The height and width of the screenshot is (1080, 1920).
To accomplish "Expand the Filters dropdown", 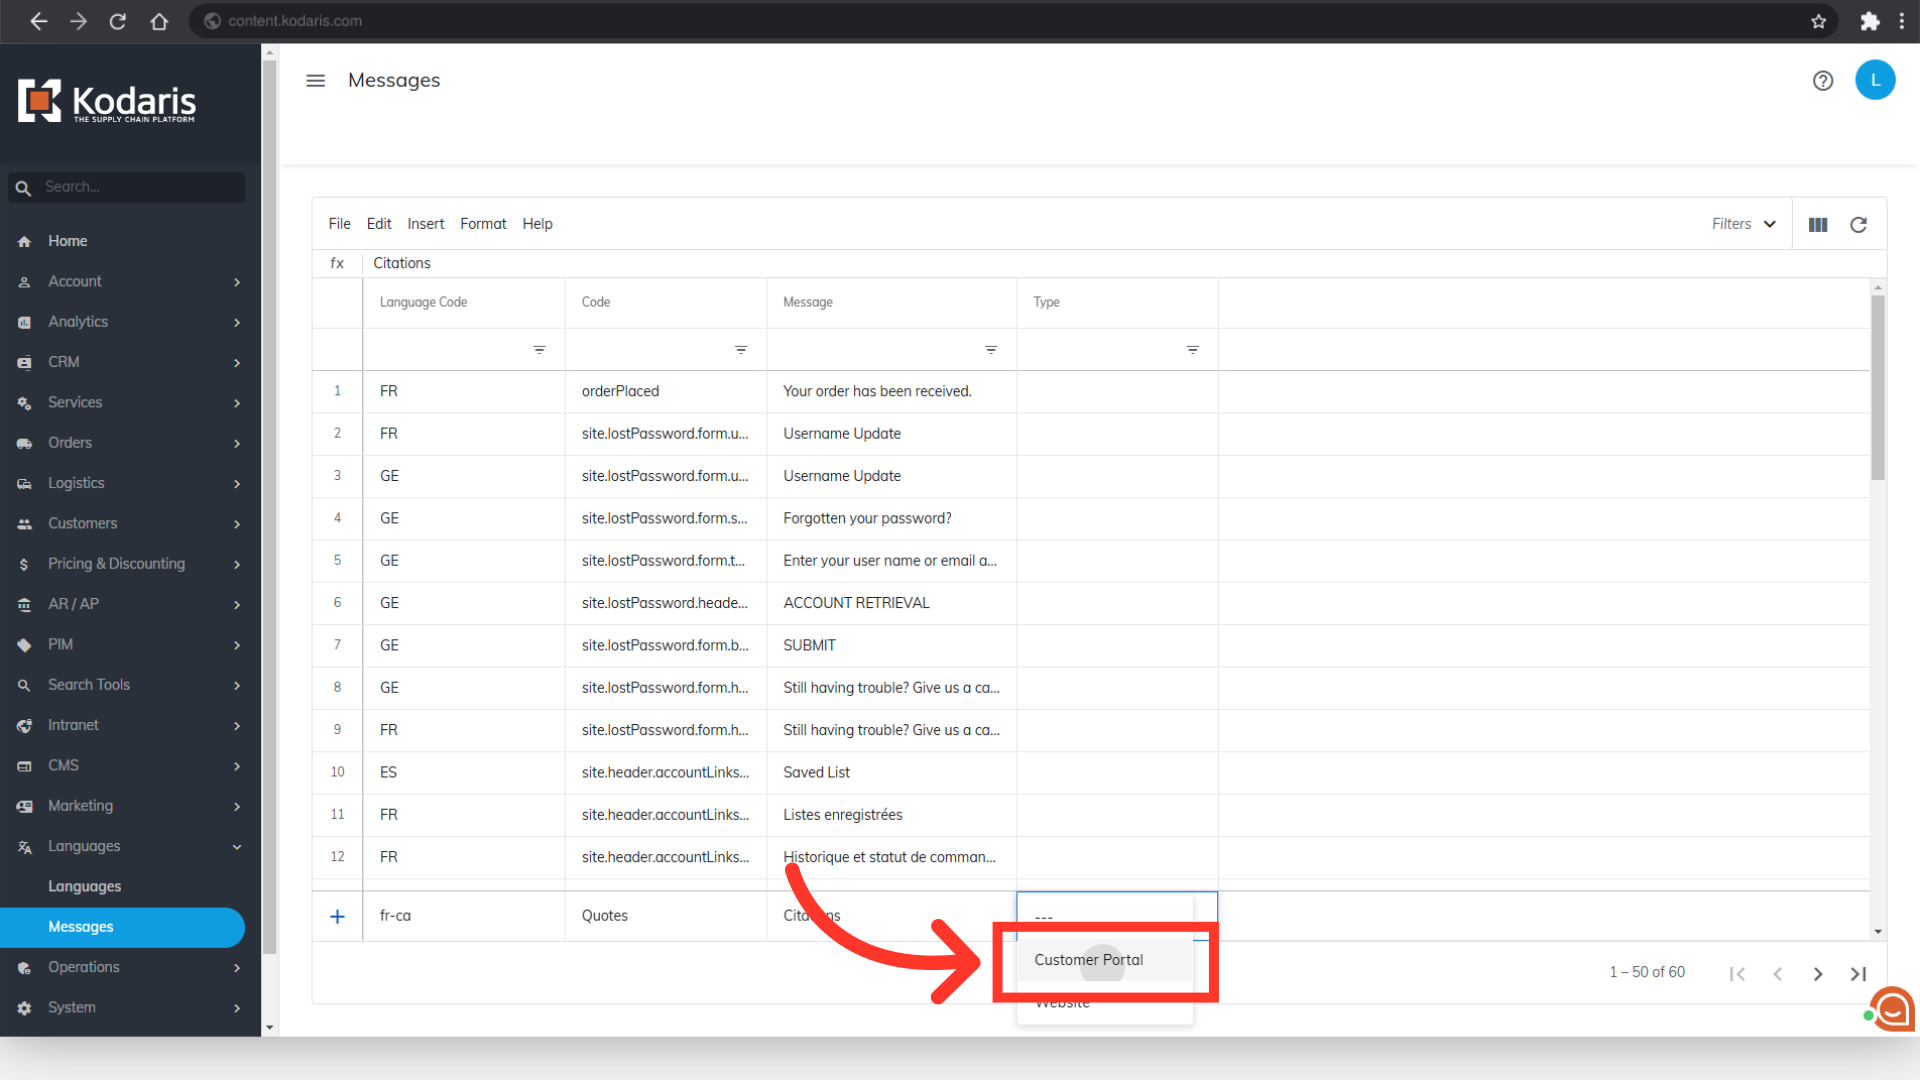I will 1743,224.
